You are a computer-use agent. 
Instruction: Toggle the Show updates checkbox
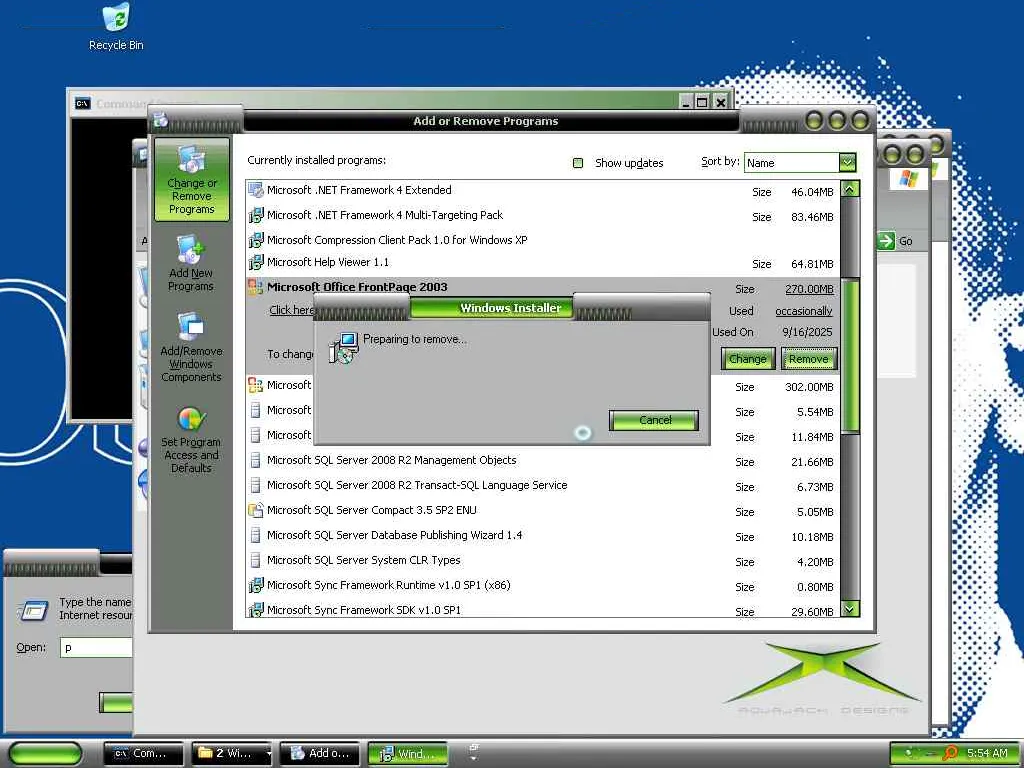[578, 163]
